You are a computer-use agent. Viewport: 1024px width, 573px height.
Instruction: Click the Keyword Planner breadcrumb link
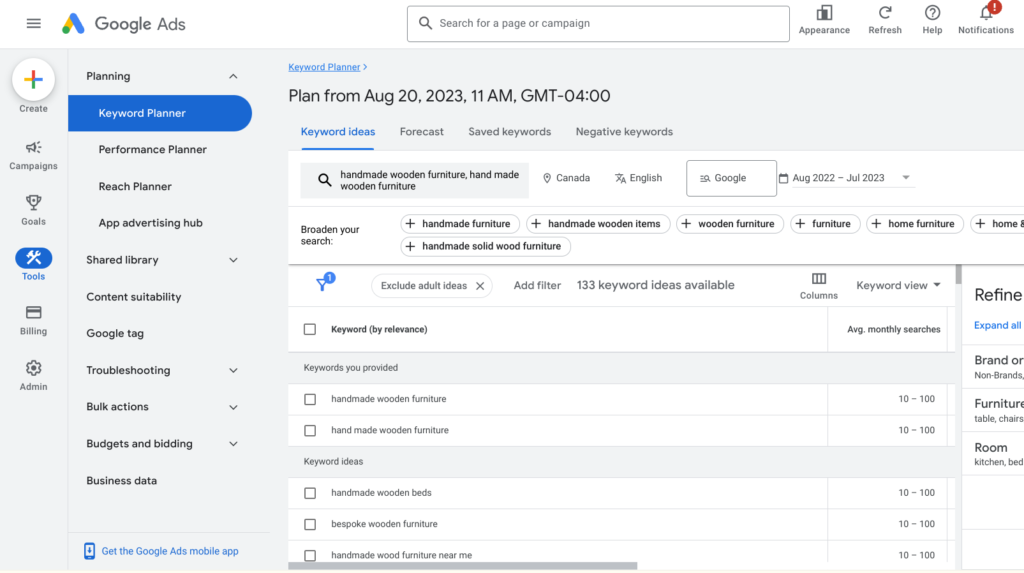[x=324, y=67]
